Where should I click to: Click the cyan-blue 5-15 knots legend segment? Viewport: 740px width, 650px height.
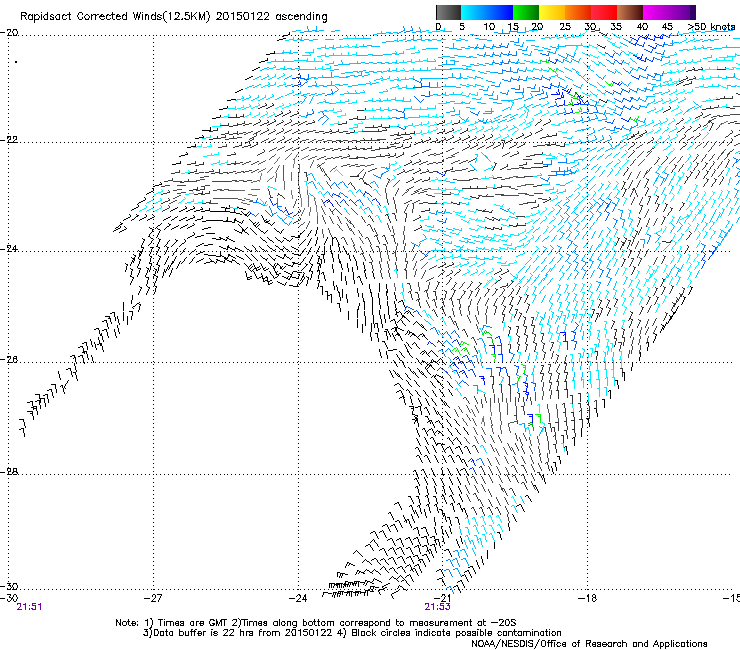point(487,12)
